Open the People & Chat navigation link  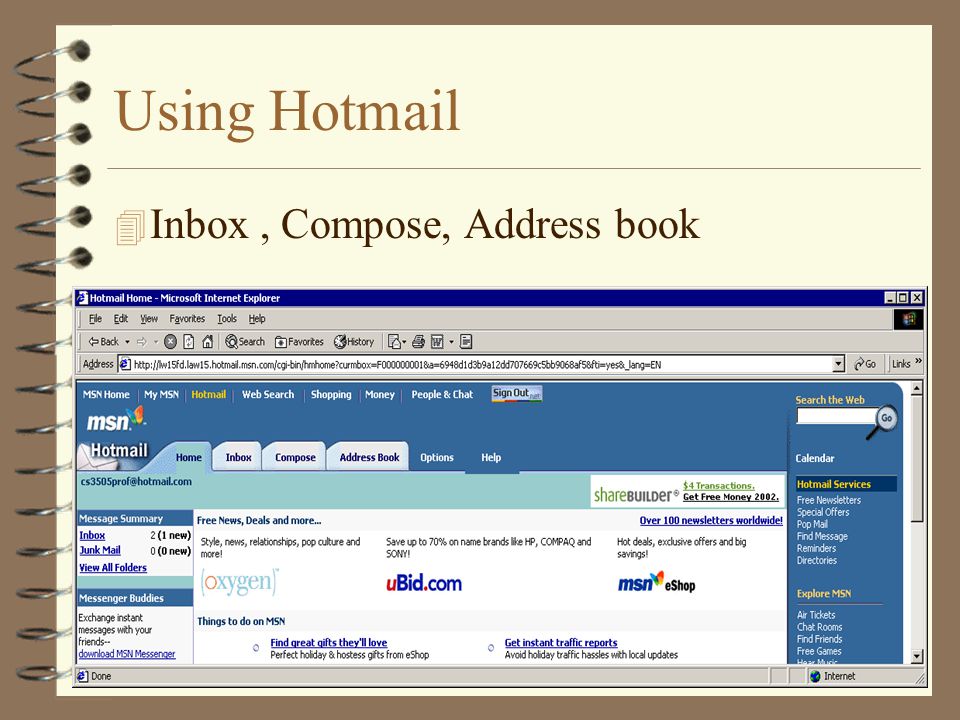442,394
